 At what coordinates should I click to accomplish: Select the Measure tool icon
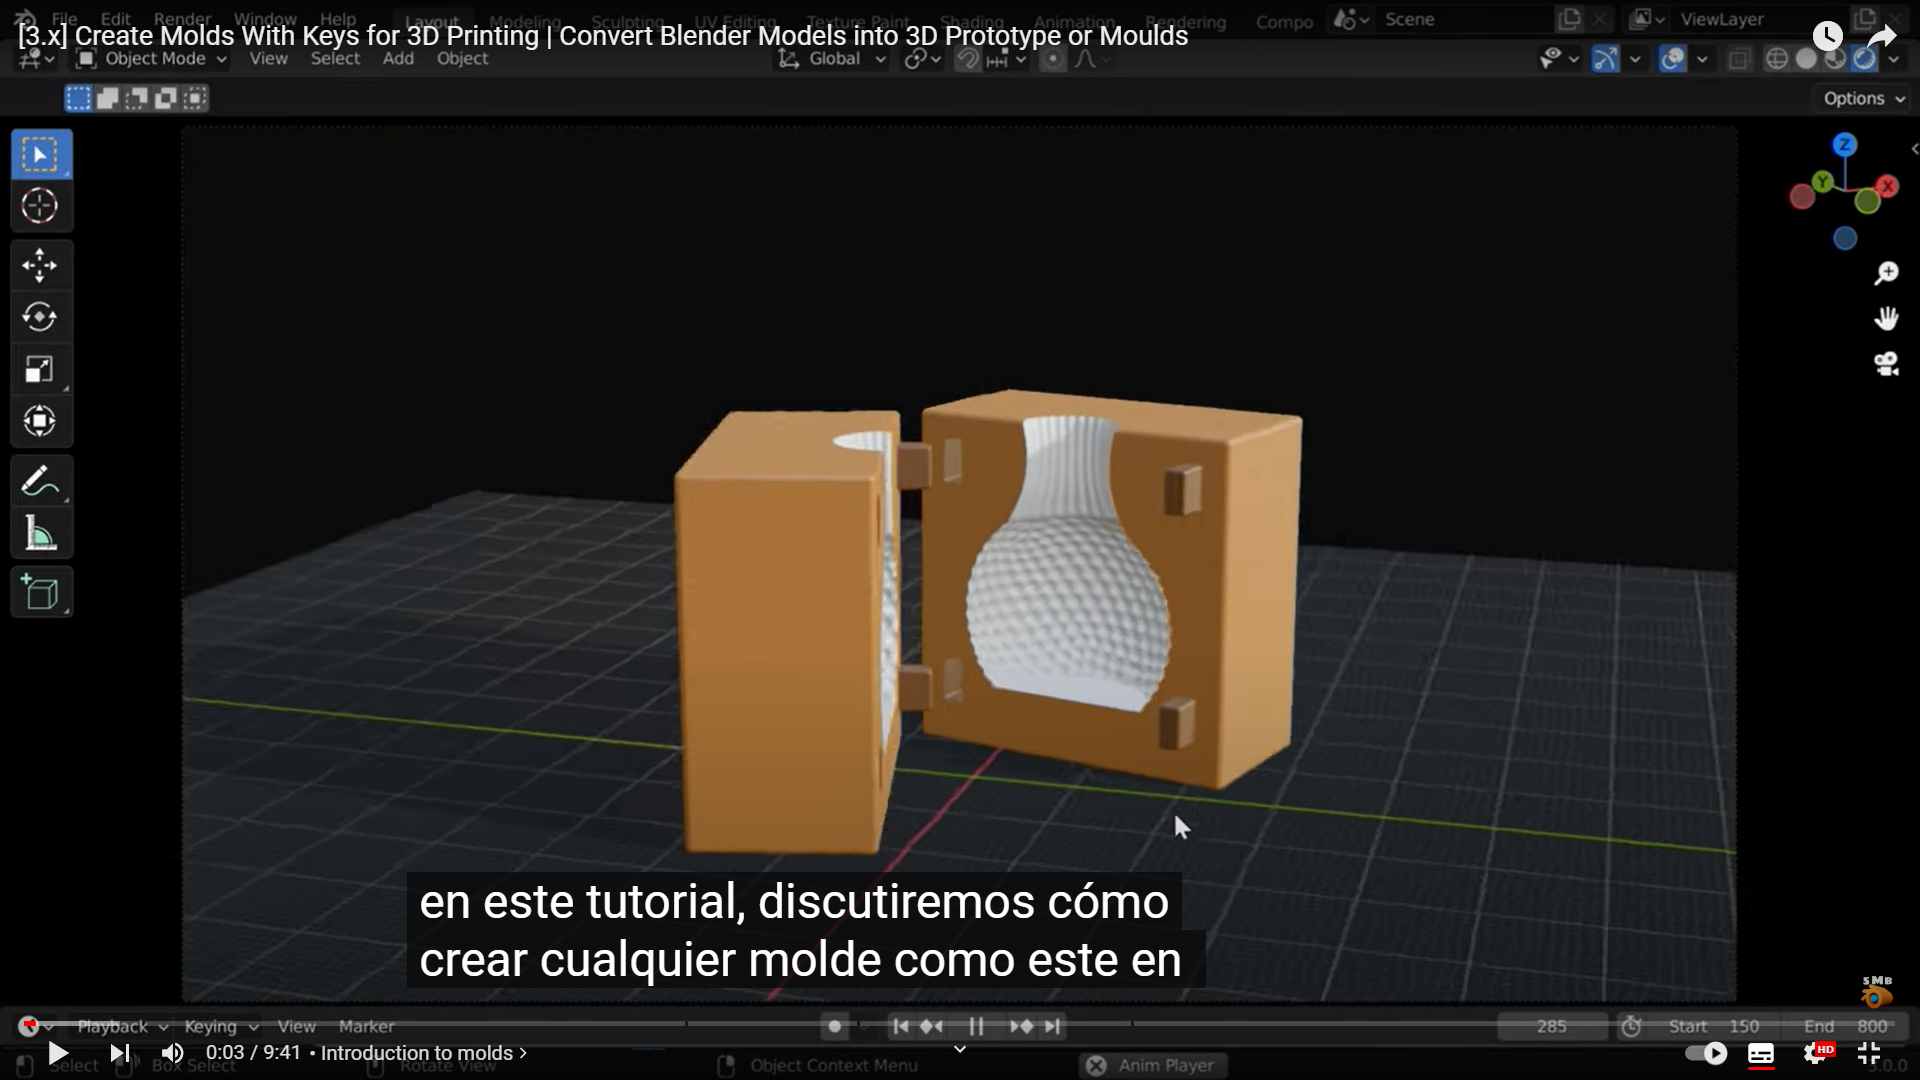[40, 533]
